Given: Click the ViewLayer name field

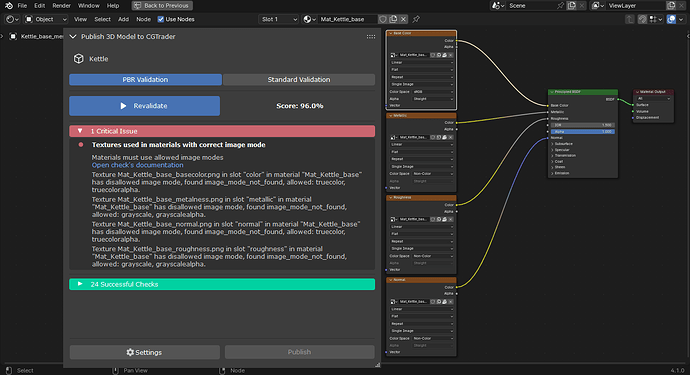Looking at the screenshot, I should [x=636, y=6].
